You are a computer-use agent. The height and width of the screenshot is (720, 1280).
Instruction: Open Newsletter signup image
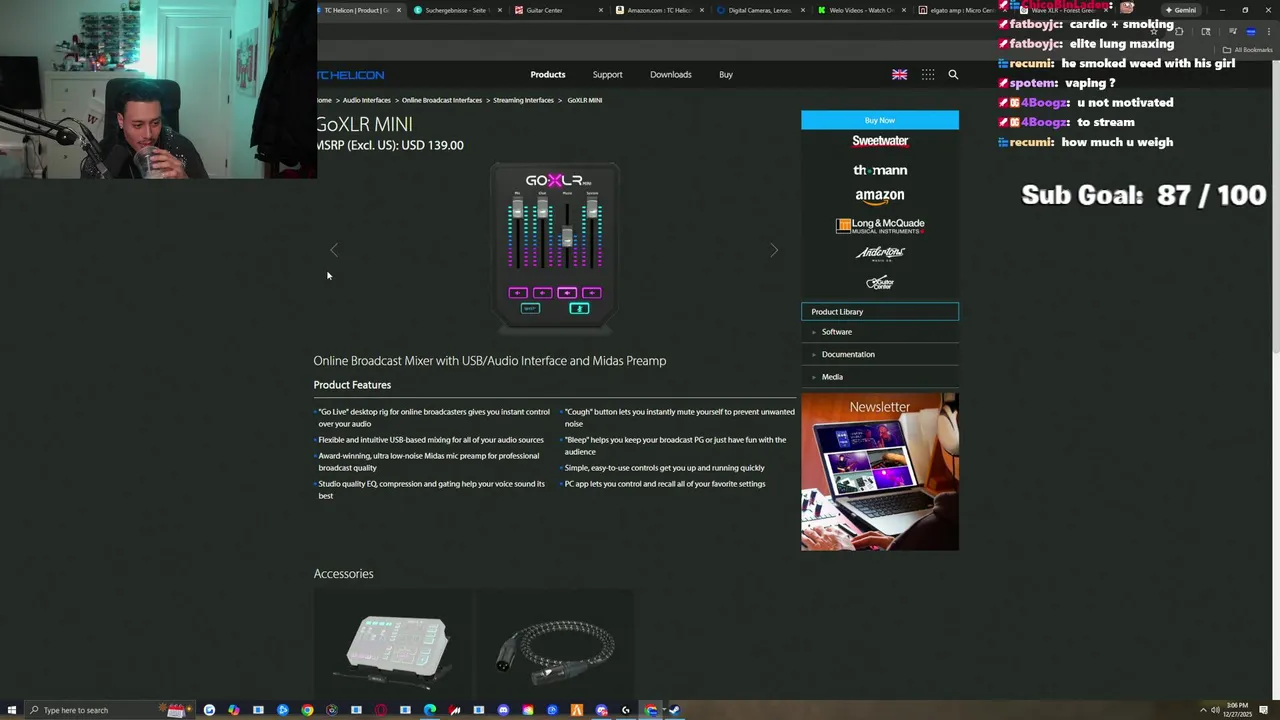(880, 471)
